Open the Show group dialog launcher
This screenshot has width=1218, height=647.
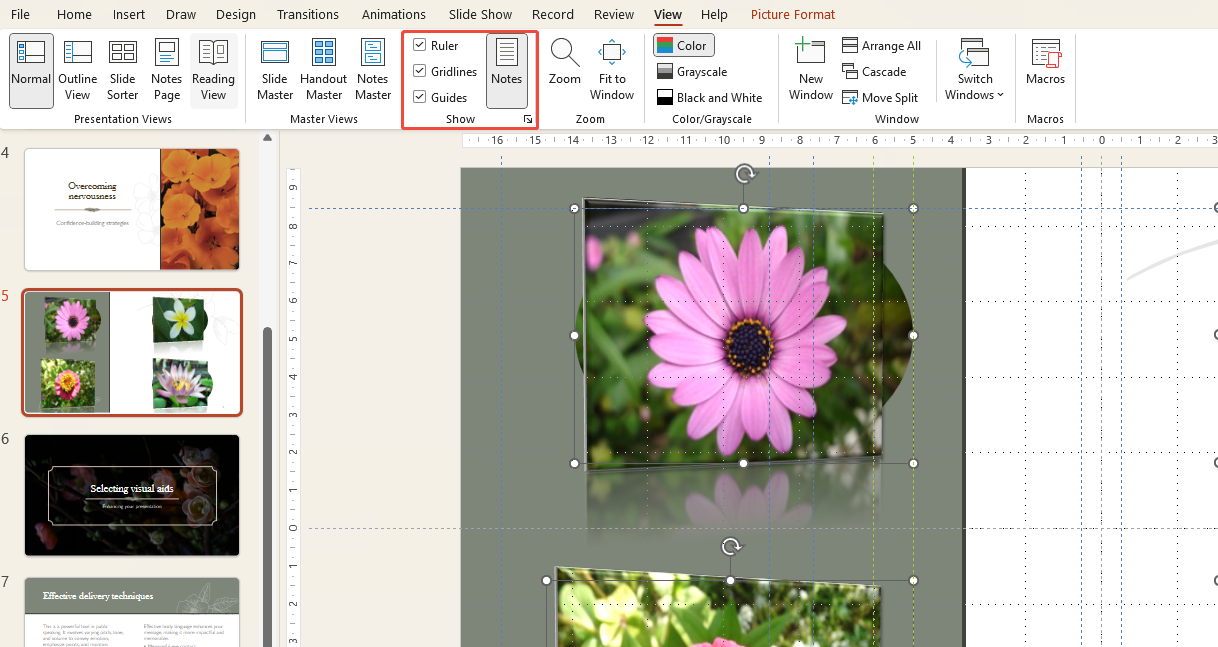coord(528,119)
